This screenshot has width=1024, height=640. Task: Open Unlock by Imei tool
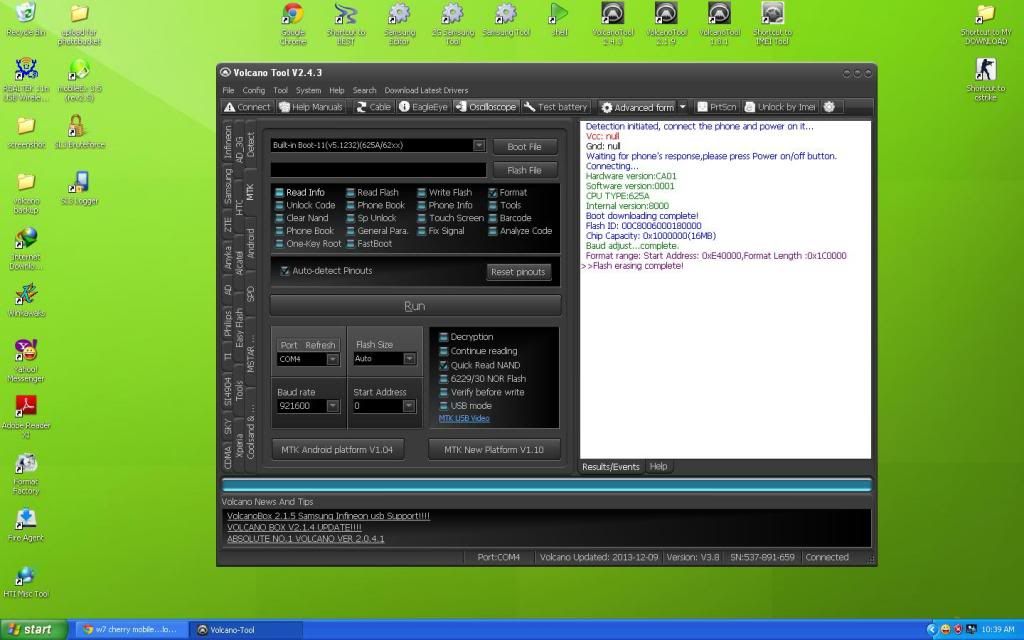point(779,107)
